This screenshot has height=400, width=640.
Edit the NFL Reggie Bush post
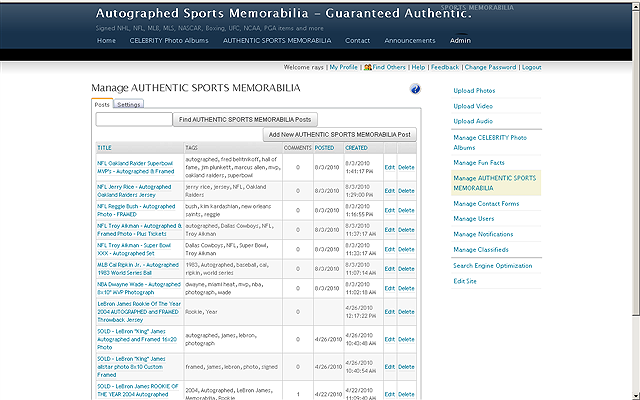click(x=390, y=210)
